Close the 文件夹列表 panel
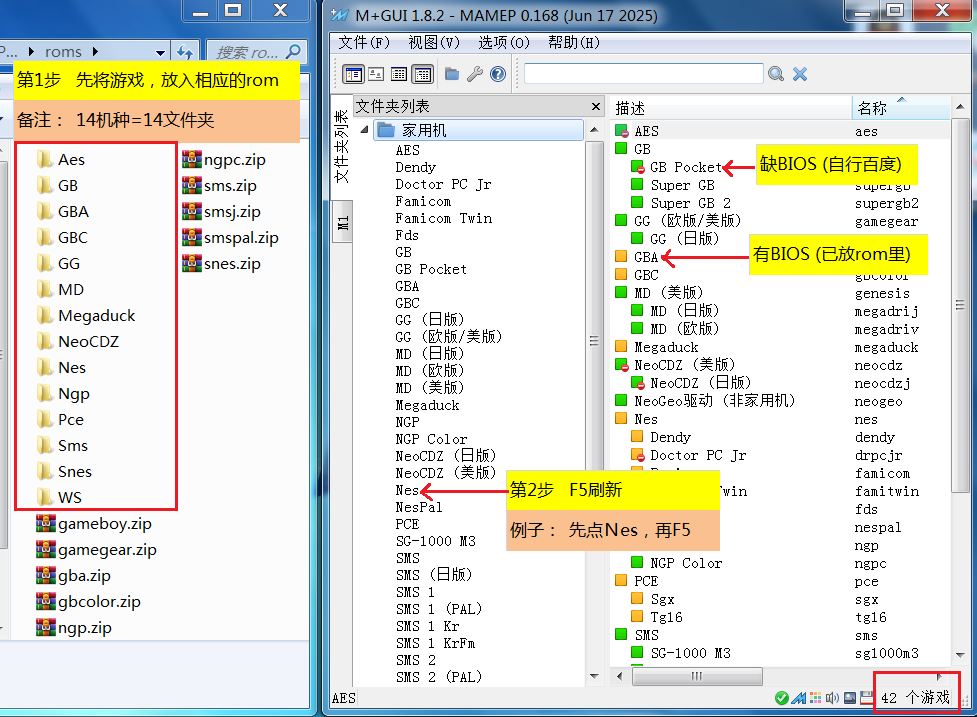Image resolution: width=977 pixels, height=717 pixels. click(x=596, y=107)
